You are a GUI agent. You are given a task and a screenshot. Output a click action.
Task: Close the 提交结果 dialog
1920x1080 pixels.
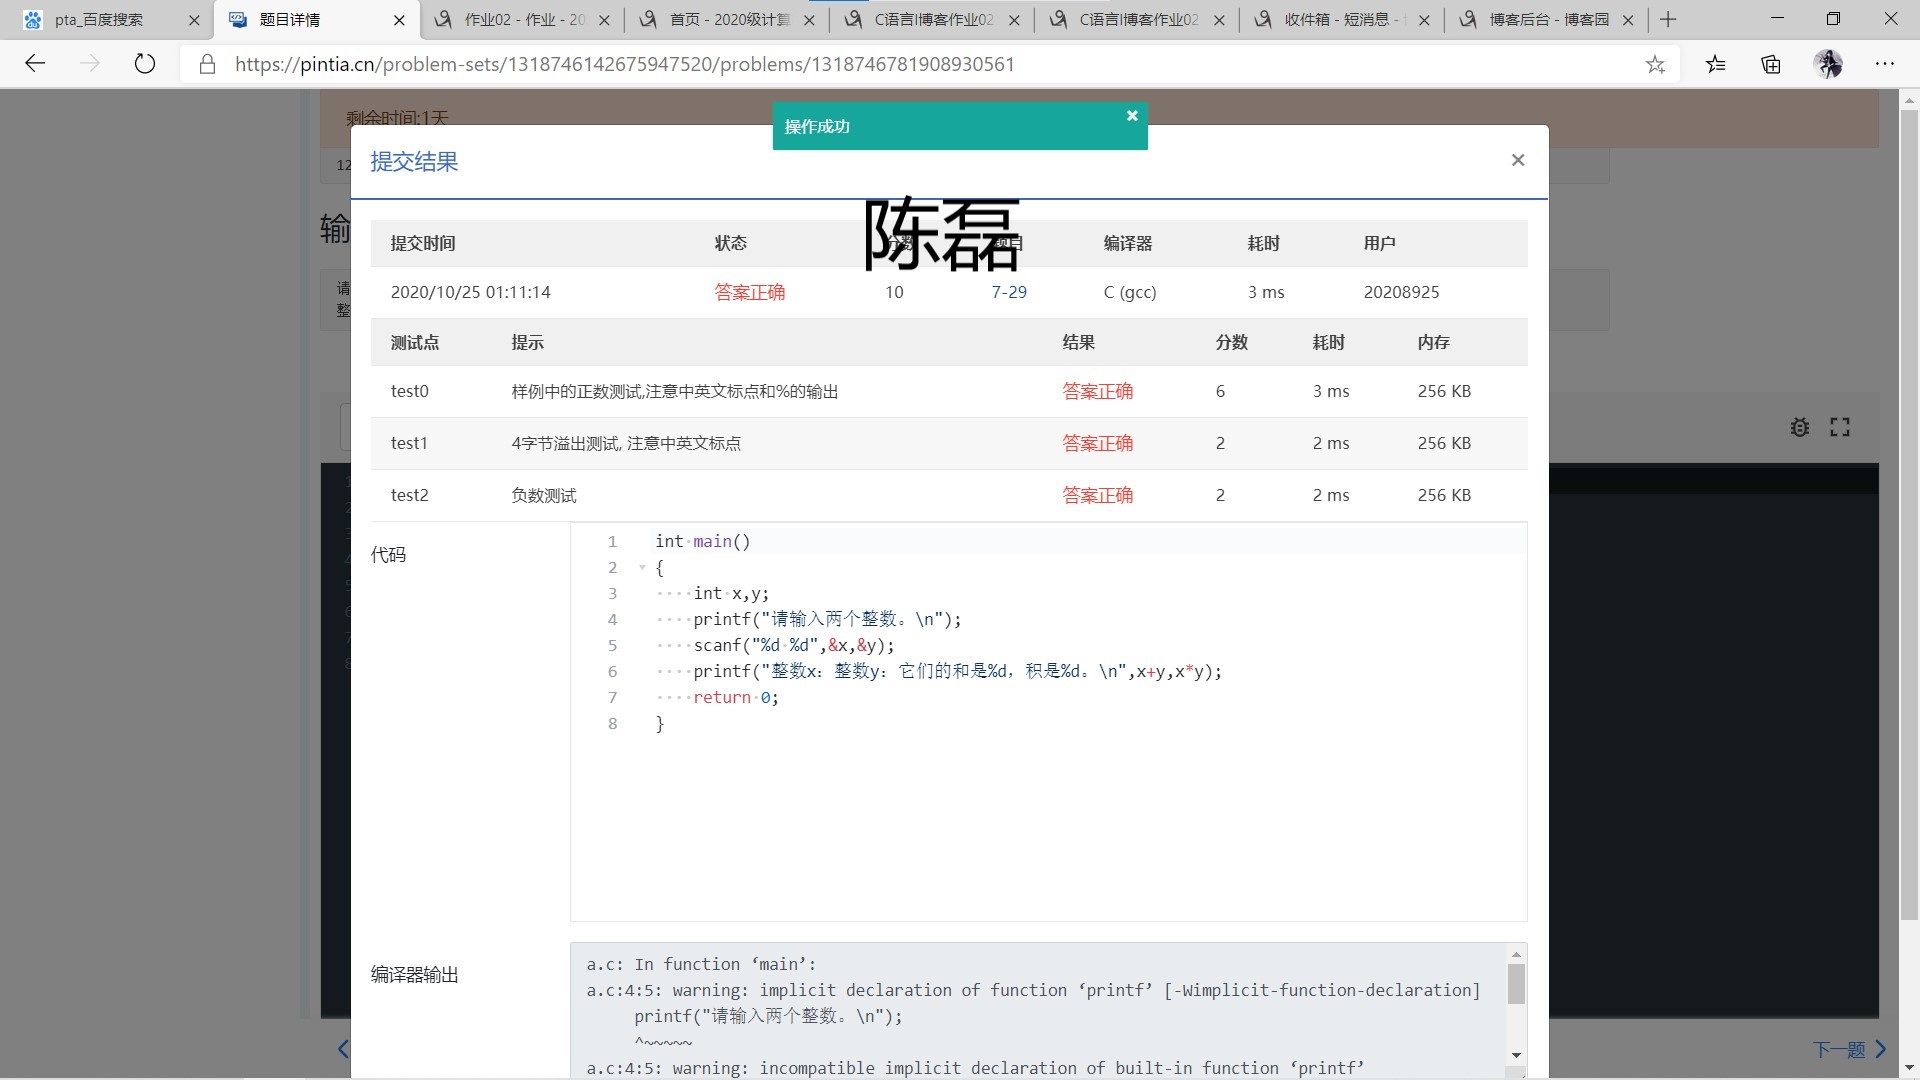[1517, 160]
